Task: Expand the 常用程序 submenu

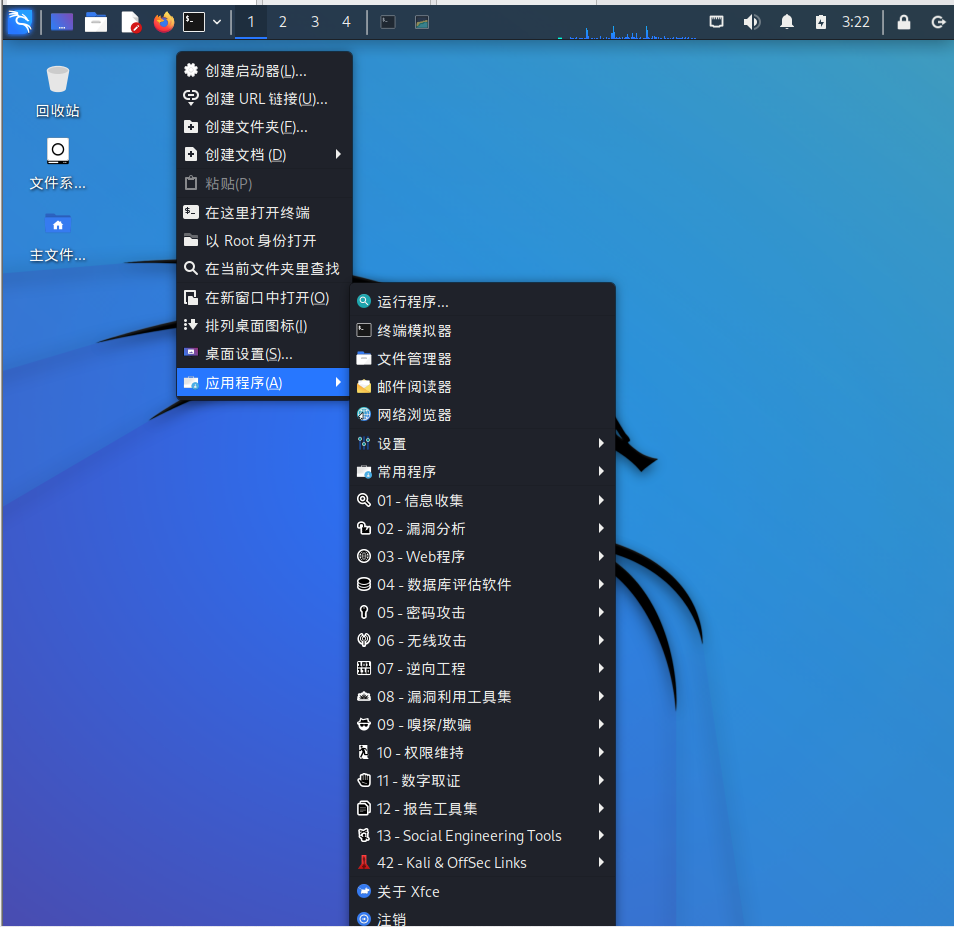Action: coord(482,471)
